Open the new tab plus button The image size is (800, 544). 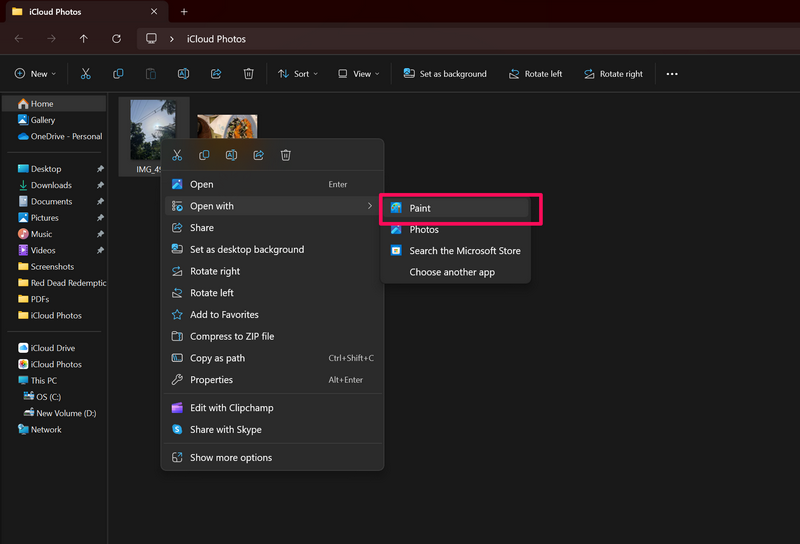(184, 12)
